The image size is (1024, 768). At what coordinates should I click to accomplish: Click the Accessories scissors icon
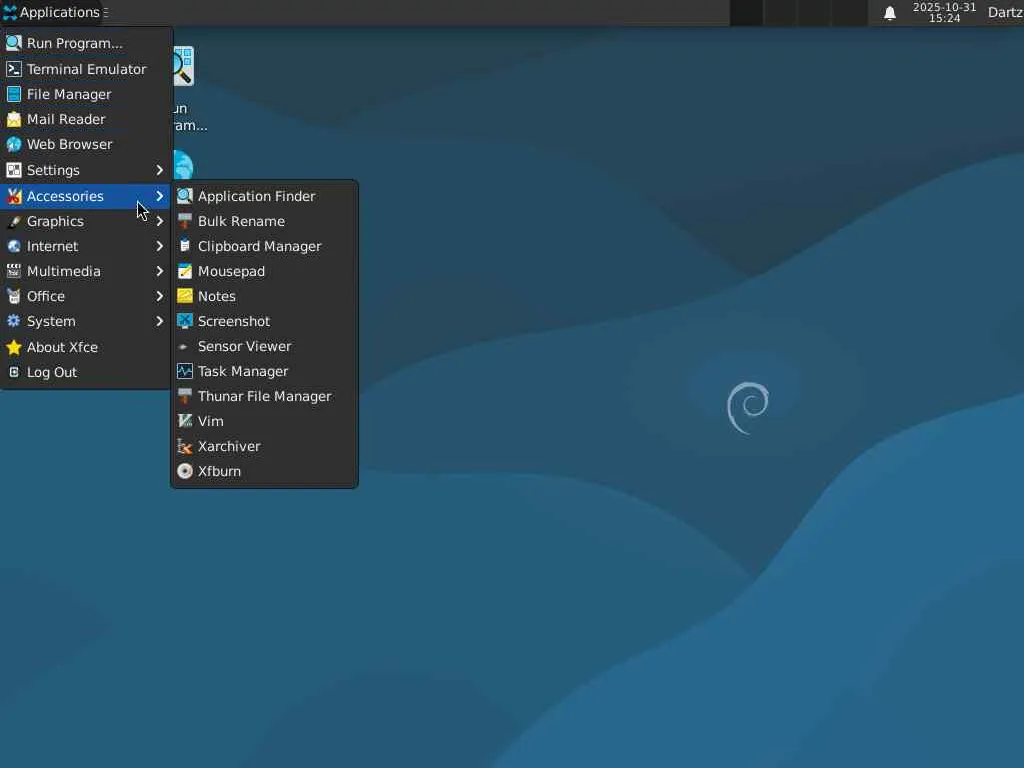coord(14,196)
